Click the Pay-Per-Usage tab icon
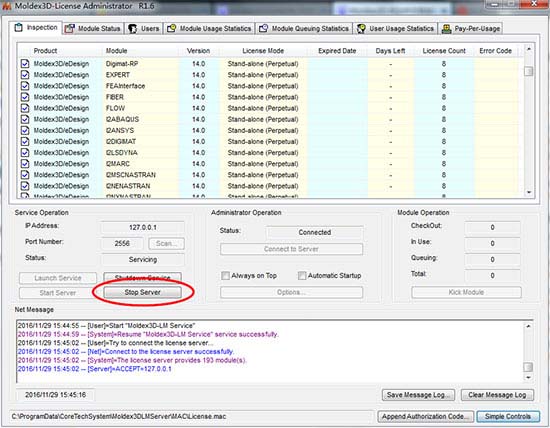 447,29
